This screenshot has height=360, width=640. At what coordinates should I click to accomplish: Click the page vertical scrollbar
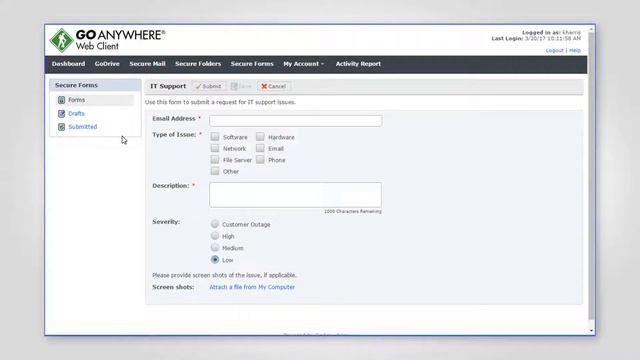tap(591, 176)
